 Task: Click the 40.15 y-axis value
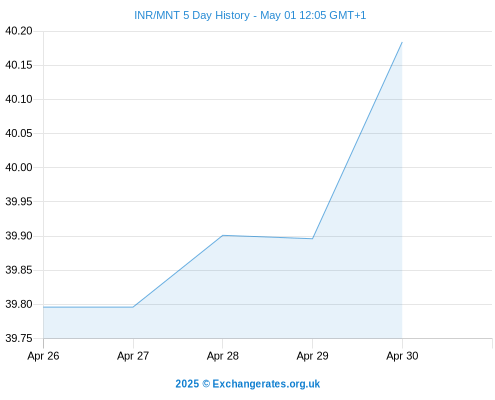pos(19,65)
